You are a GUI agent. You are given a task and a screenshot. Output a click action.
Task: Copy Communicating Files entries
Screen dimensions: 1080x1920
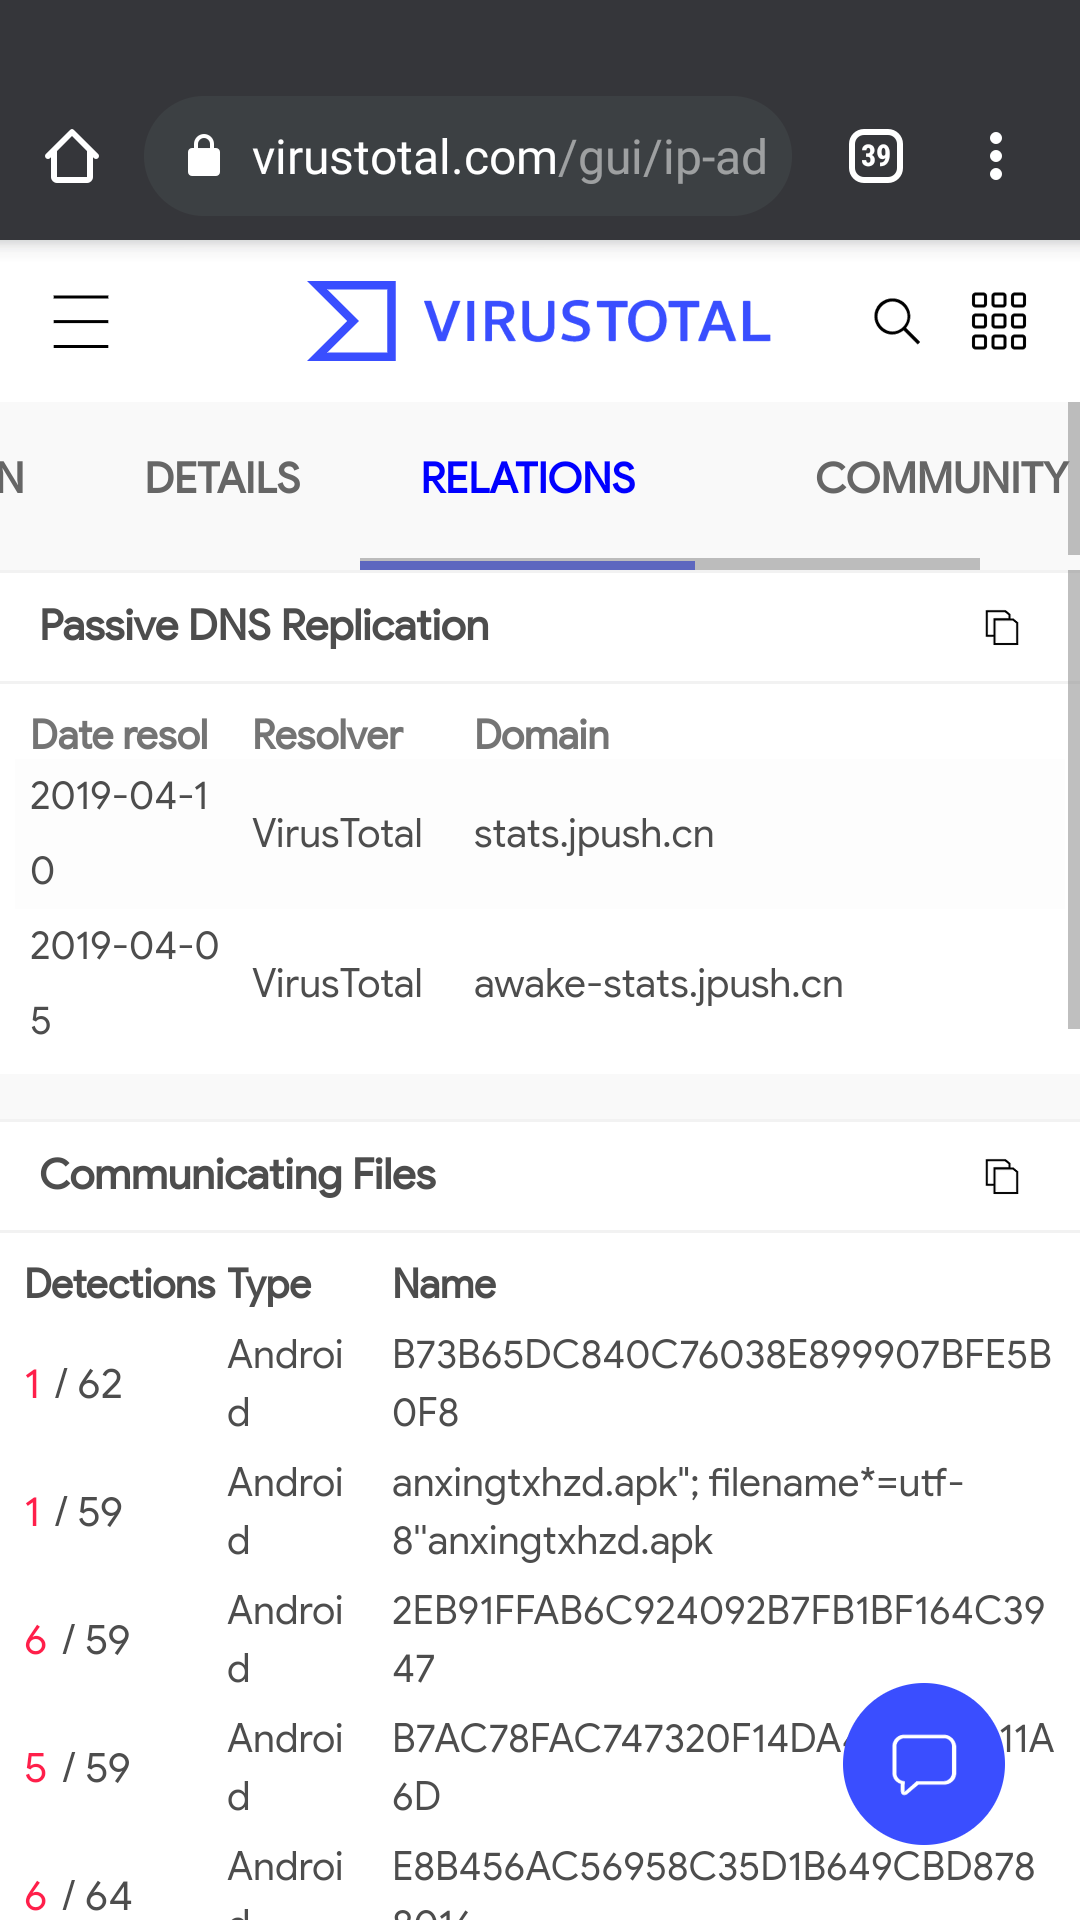point(1002,1176)
